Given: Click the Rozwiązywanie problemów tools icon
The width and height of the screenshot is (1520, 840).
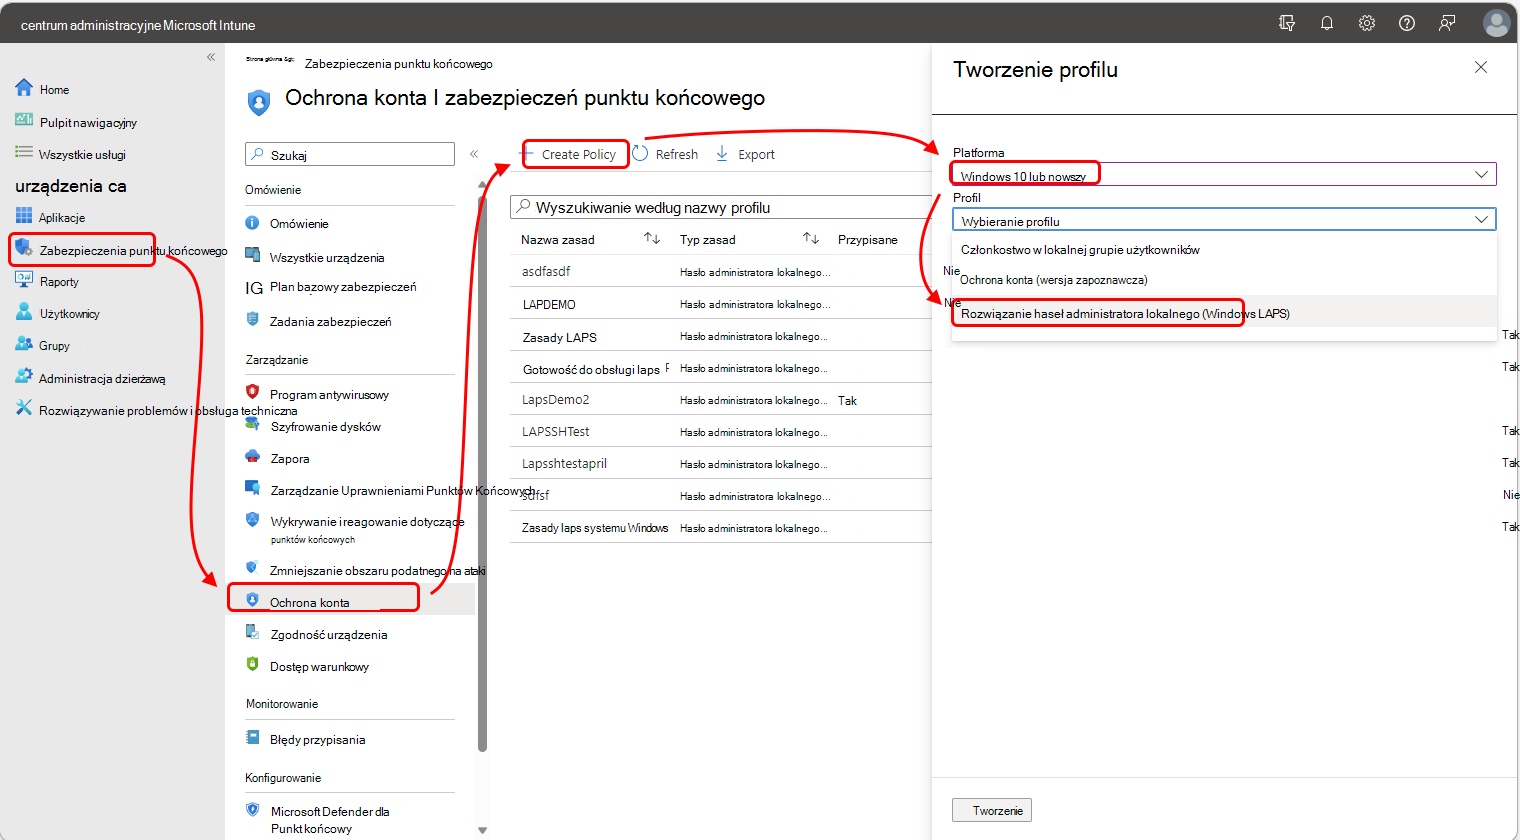Looking at the screenshot, I should point(24,408).
